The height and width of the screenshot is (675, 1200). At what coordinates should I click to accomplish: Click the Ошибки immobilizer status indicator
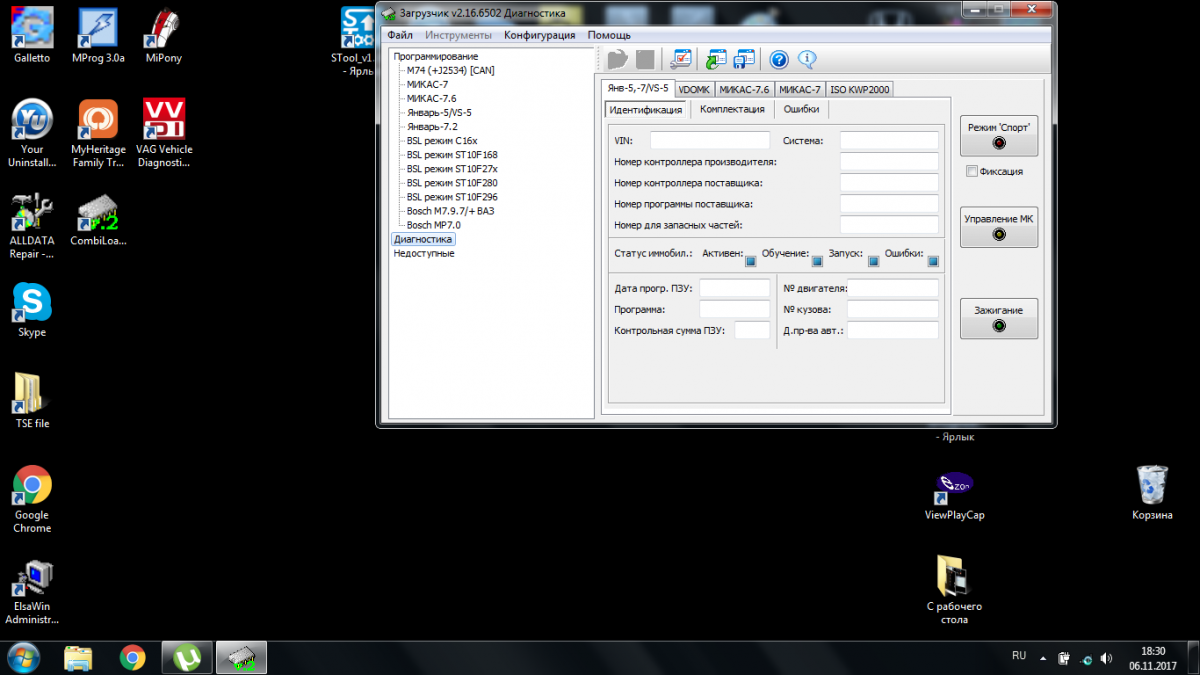coord(933,262)
